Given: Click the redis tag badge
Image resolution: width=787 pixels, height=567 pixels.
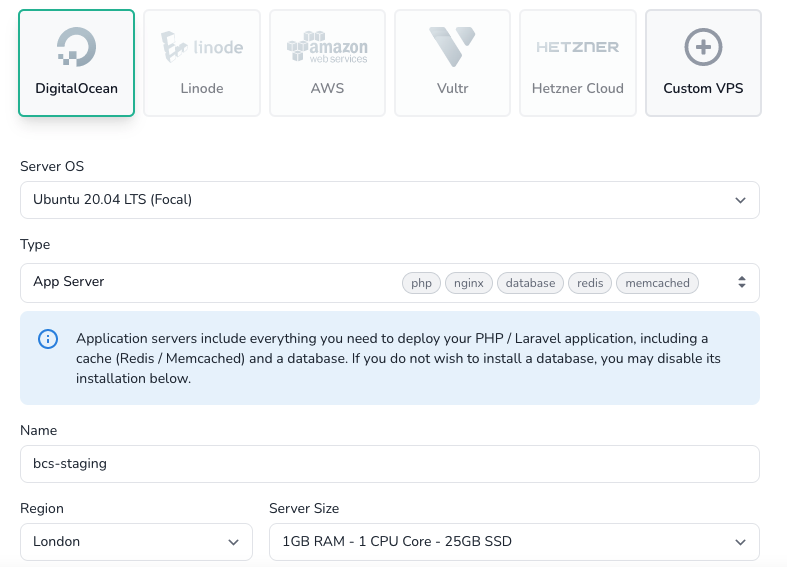Looking at the screenshot, I should point(590,283).
